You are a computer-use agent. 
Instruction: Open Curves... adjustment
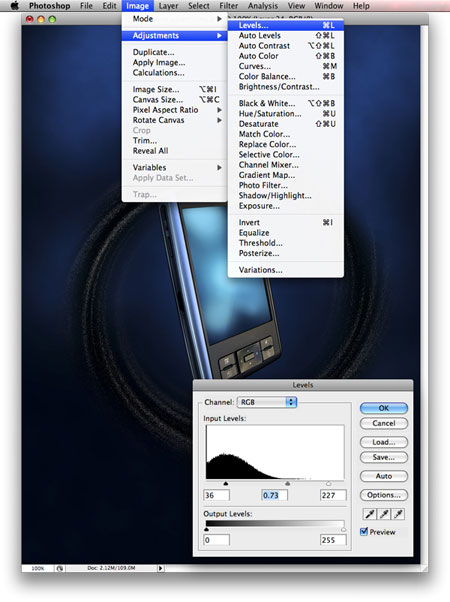pos(286,66)
